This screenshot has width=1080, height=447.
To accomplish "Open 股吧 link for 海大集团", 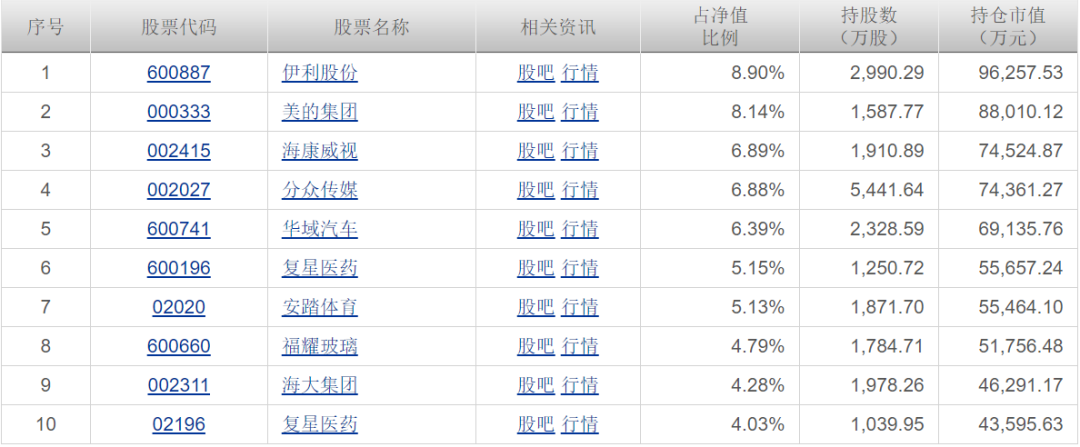I will (536, 384).
